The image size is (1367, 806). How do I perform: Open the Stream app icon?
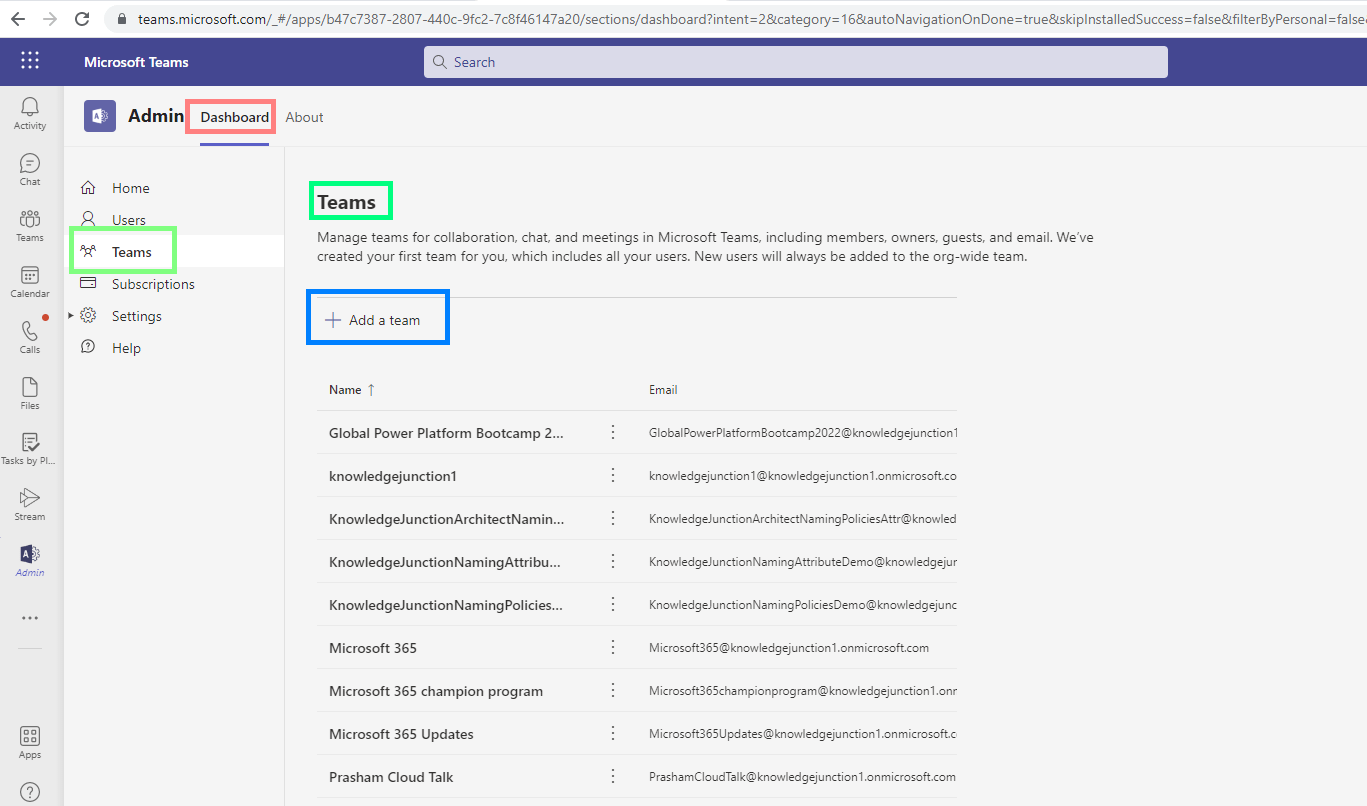30,504
